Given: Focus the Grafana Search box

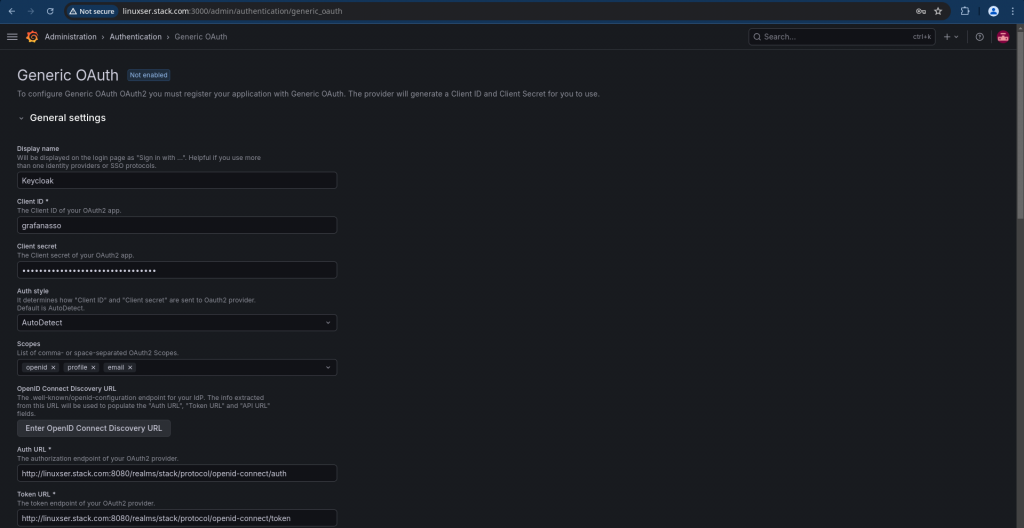Looking at the screenshot, I should [842, 37].
